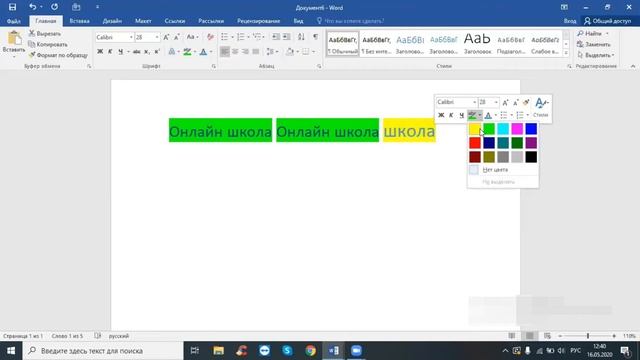The width and height of the screenshot is (640, 360).
Task: Switch to Ссылки tab
Action: click(x=175, y=21)
